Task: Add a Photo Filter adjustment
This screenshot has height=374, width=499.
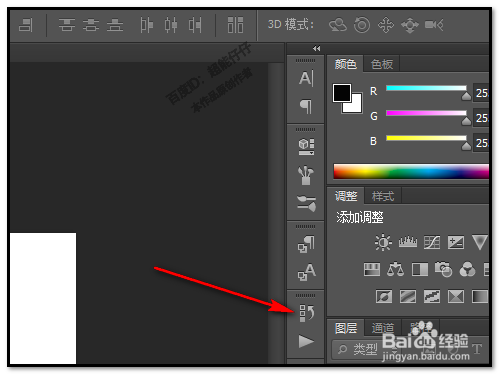Action: tap(443, 269)
